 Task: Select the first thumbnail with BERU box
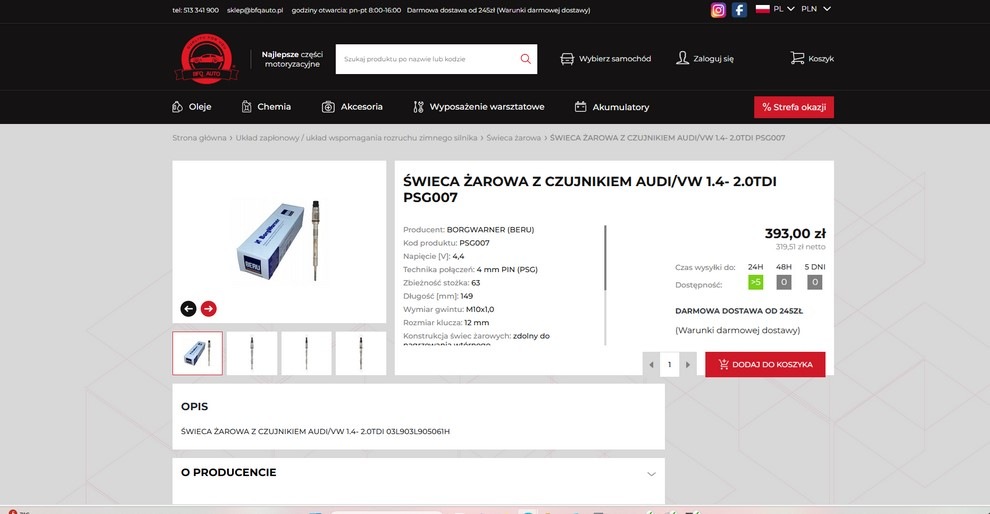(197, 353)
